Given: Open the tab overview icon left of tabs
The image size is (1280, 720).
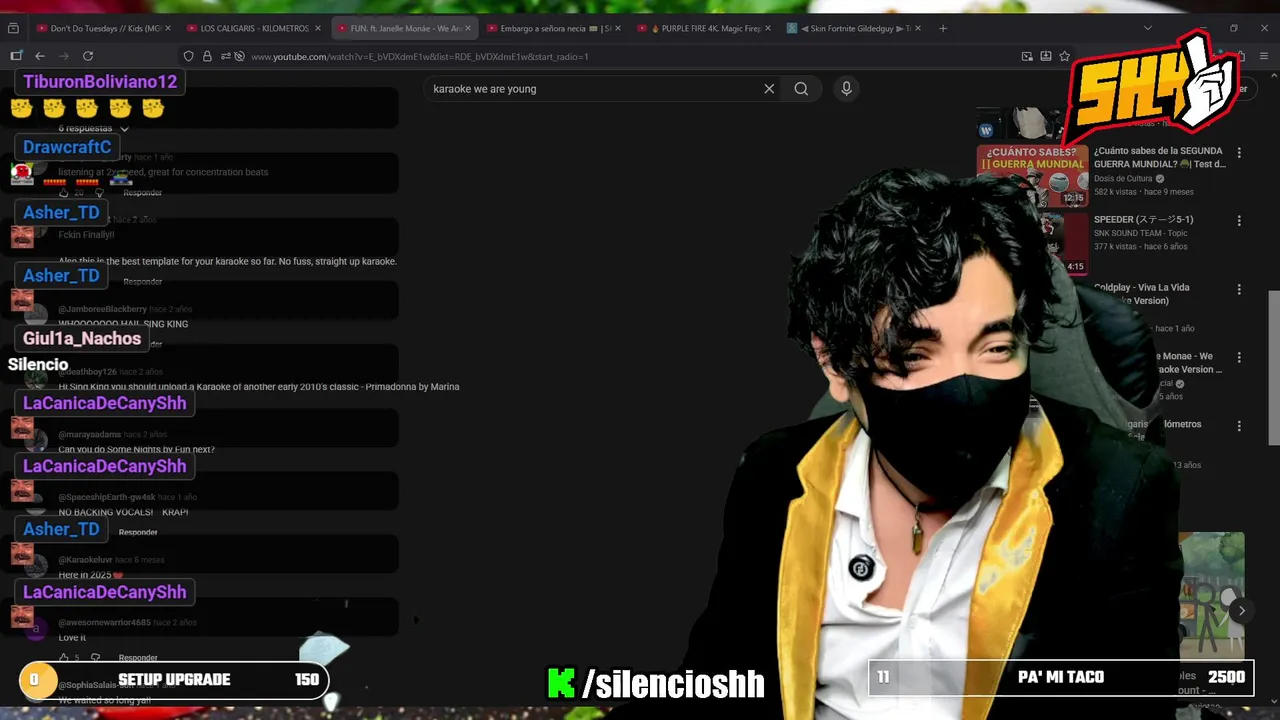Looking at the screenshot, I should point(15,28).
